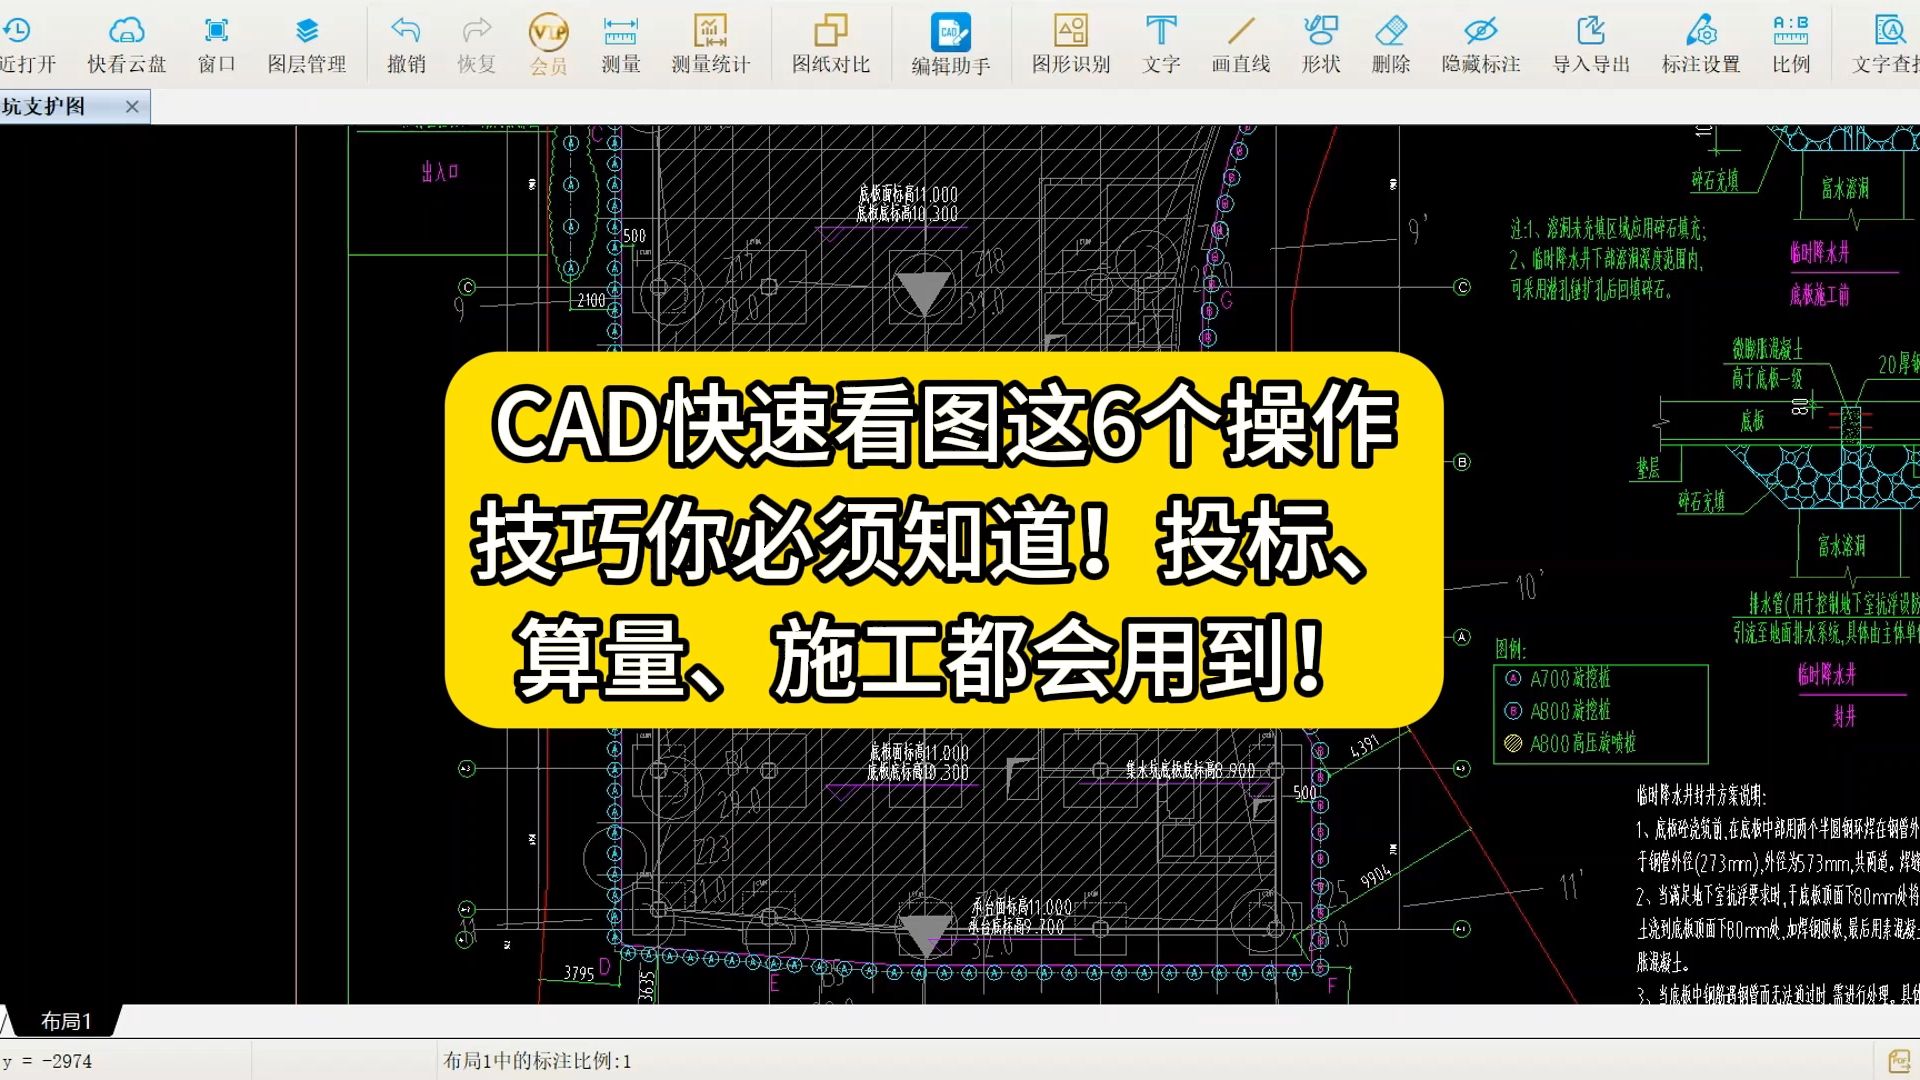Viewport: 1920px width, 1080px height.
Task: Adjust drawing scale via 比例
Action: 1790,42
